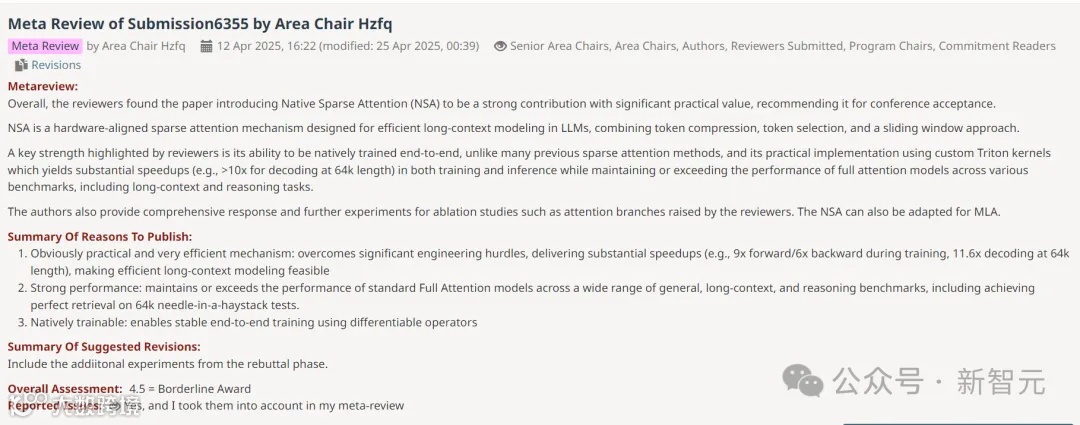Viewport: 1080px width, 425px height.
Task: Click the calendar icon beside the review date
Action: coord(206,46)
